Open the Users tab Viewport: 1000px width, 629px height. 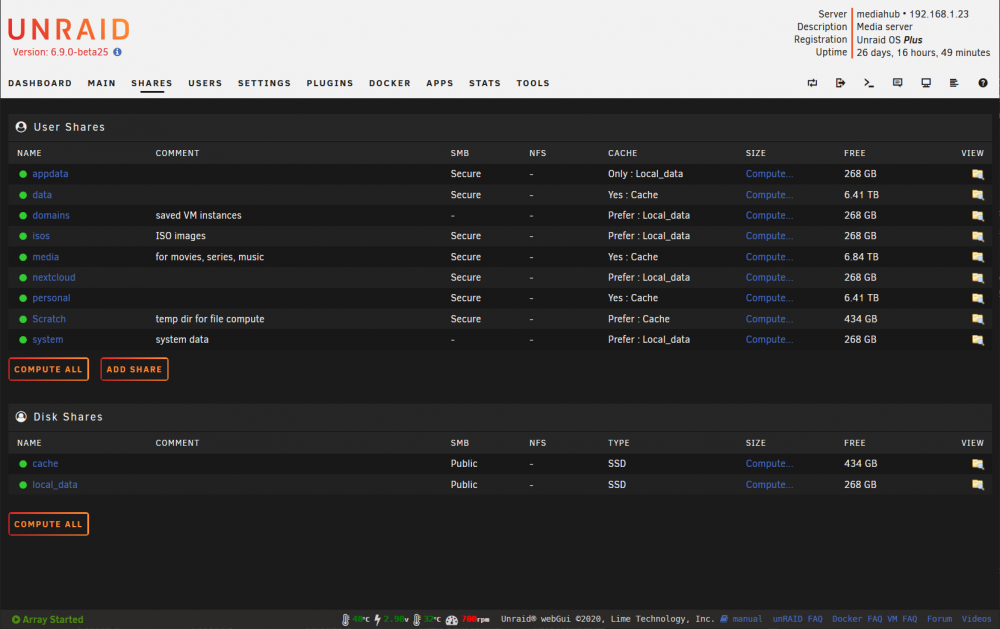point(205,83)
